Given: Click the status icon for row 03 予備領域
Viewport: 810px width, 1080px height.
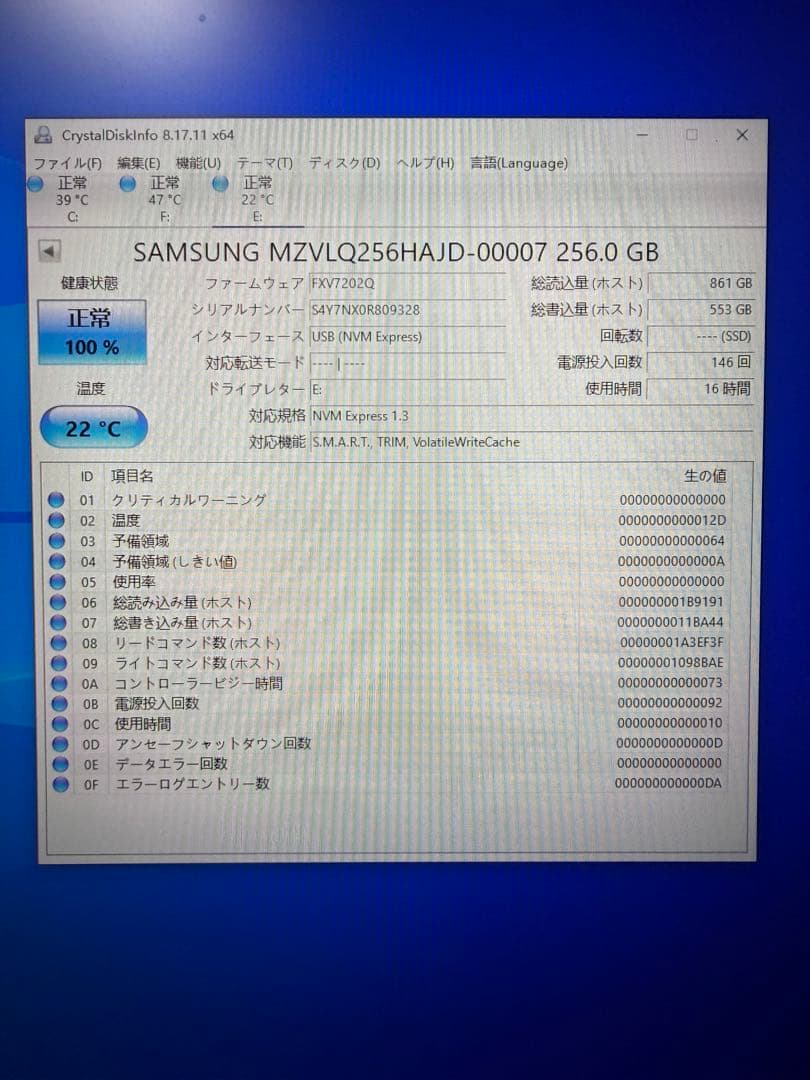Looking at the screenshot, I should 57,541.
